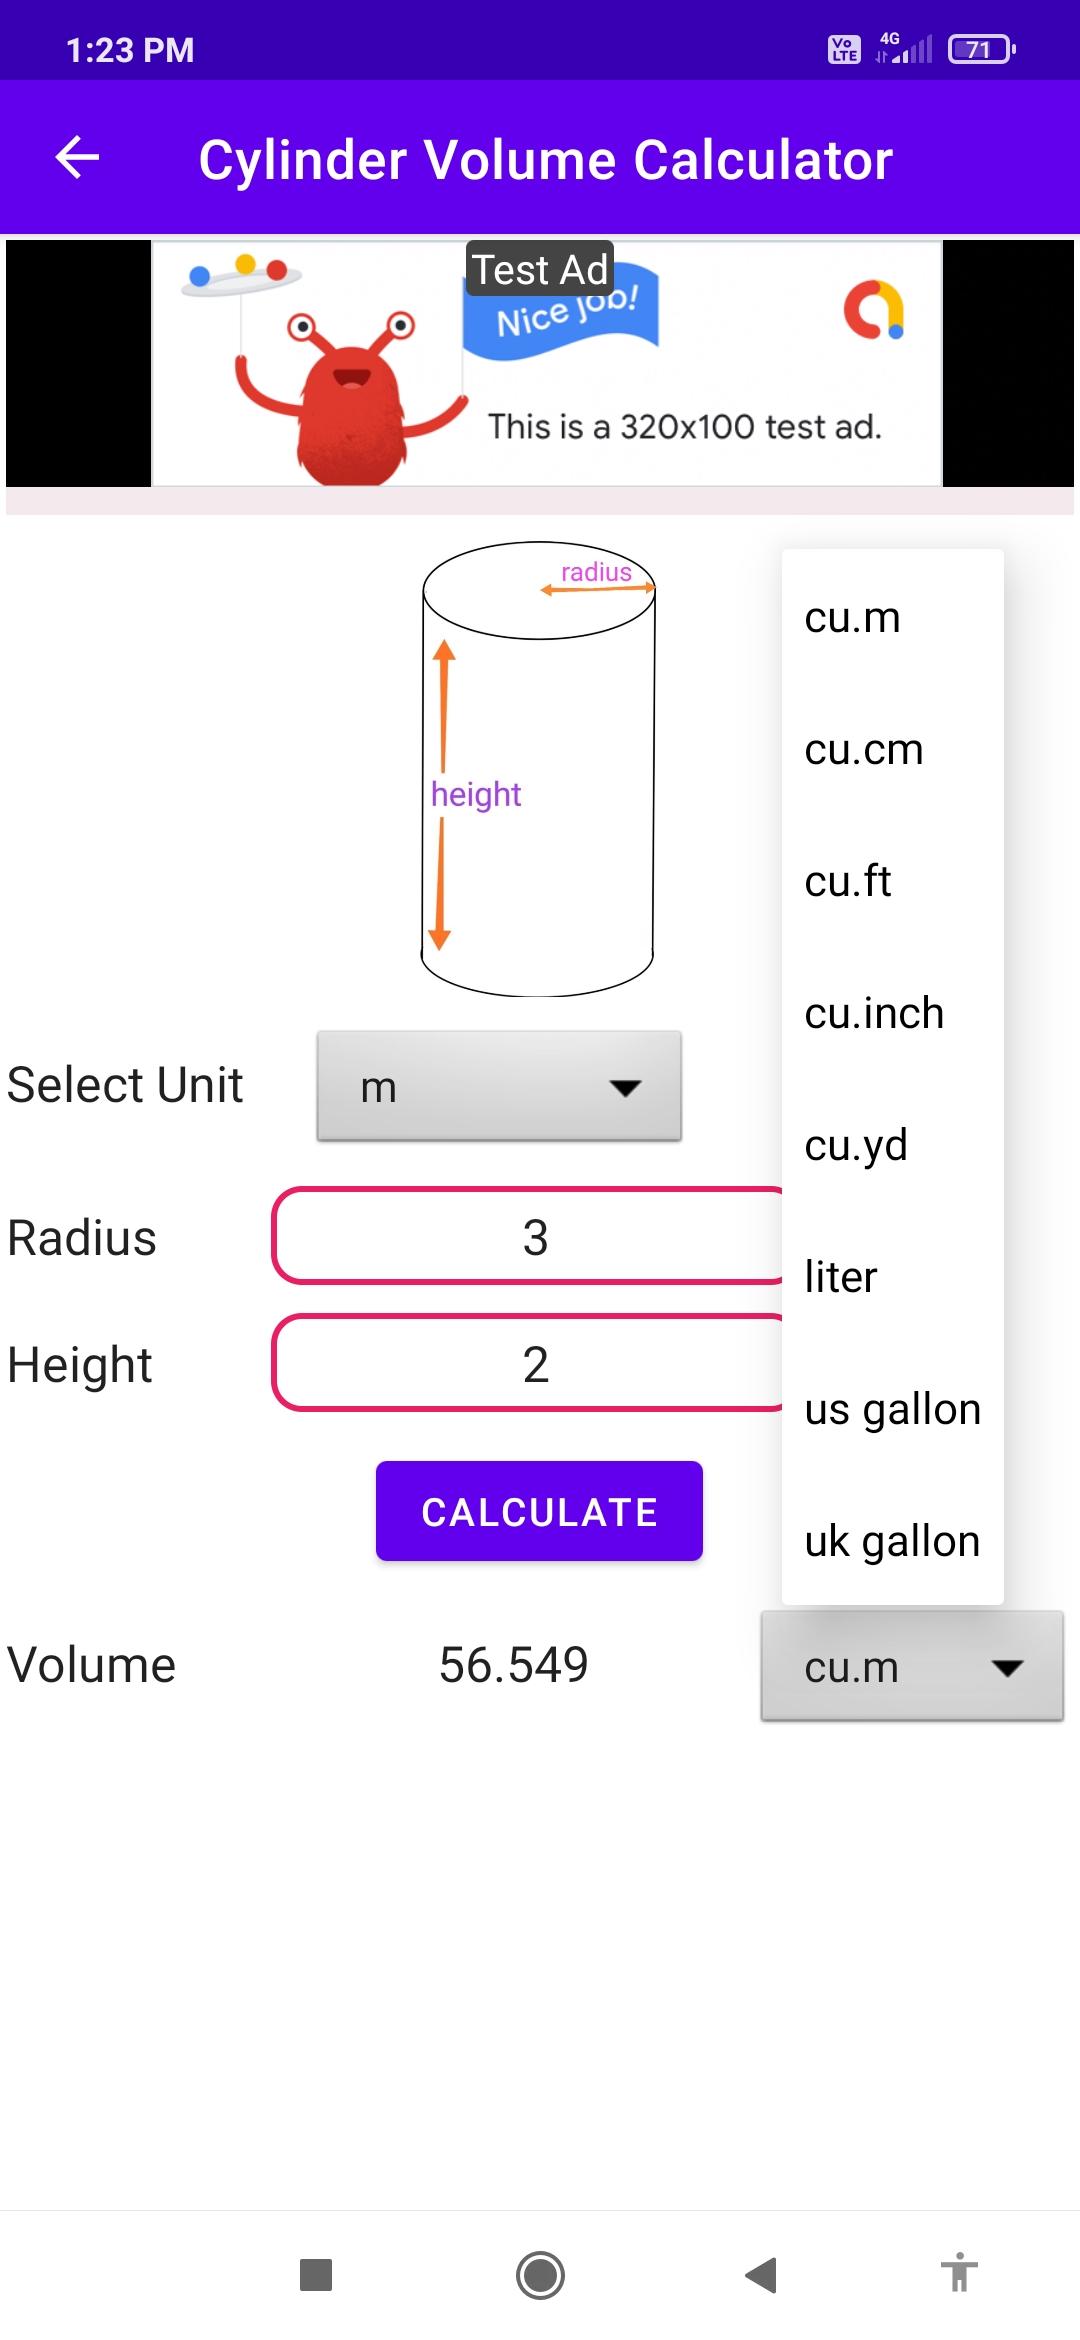Choose cu.cm from the unit list

pyautogui.click(x=893, y=749)
